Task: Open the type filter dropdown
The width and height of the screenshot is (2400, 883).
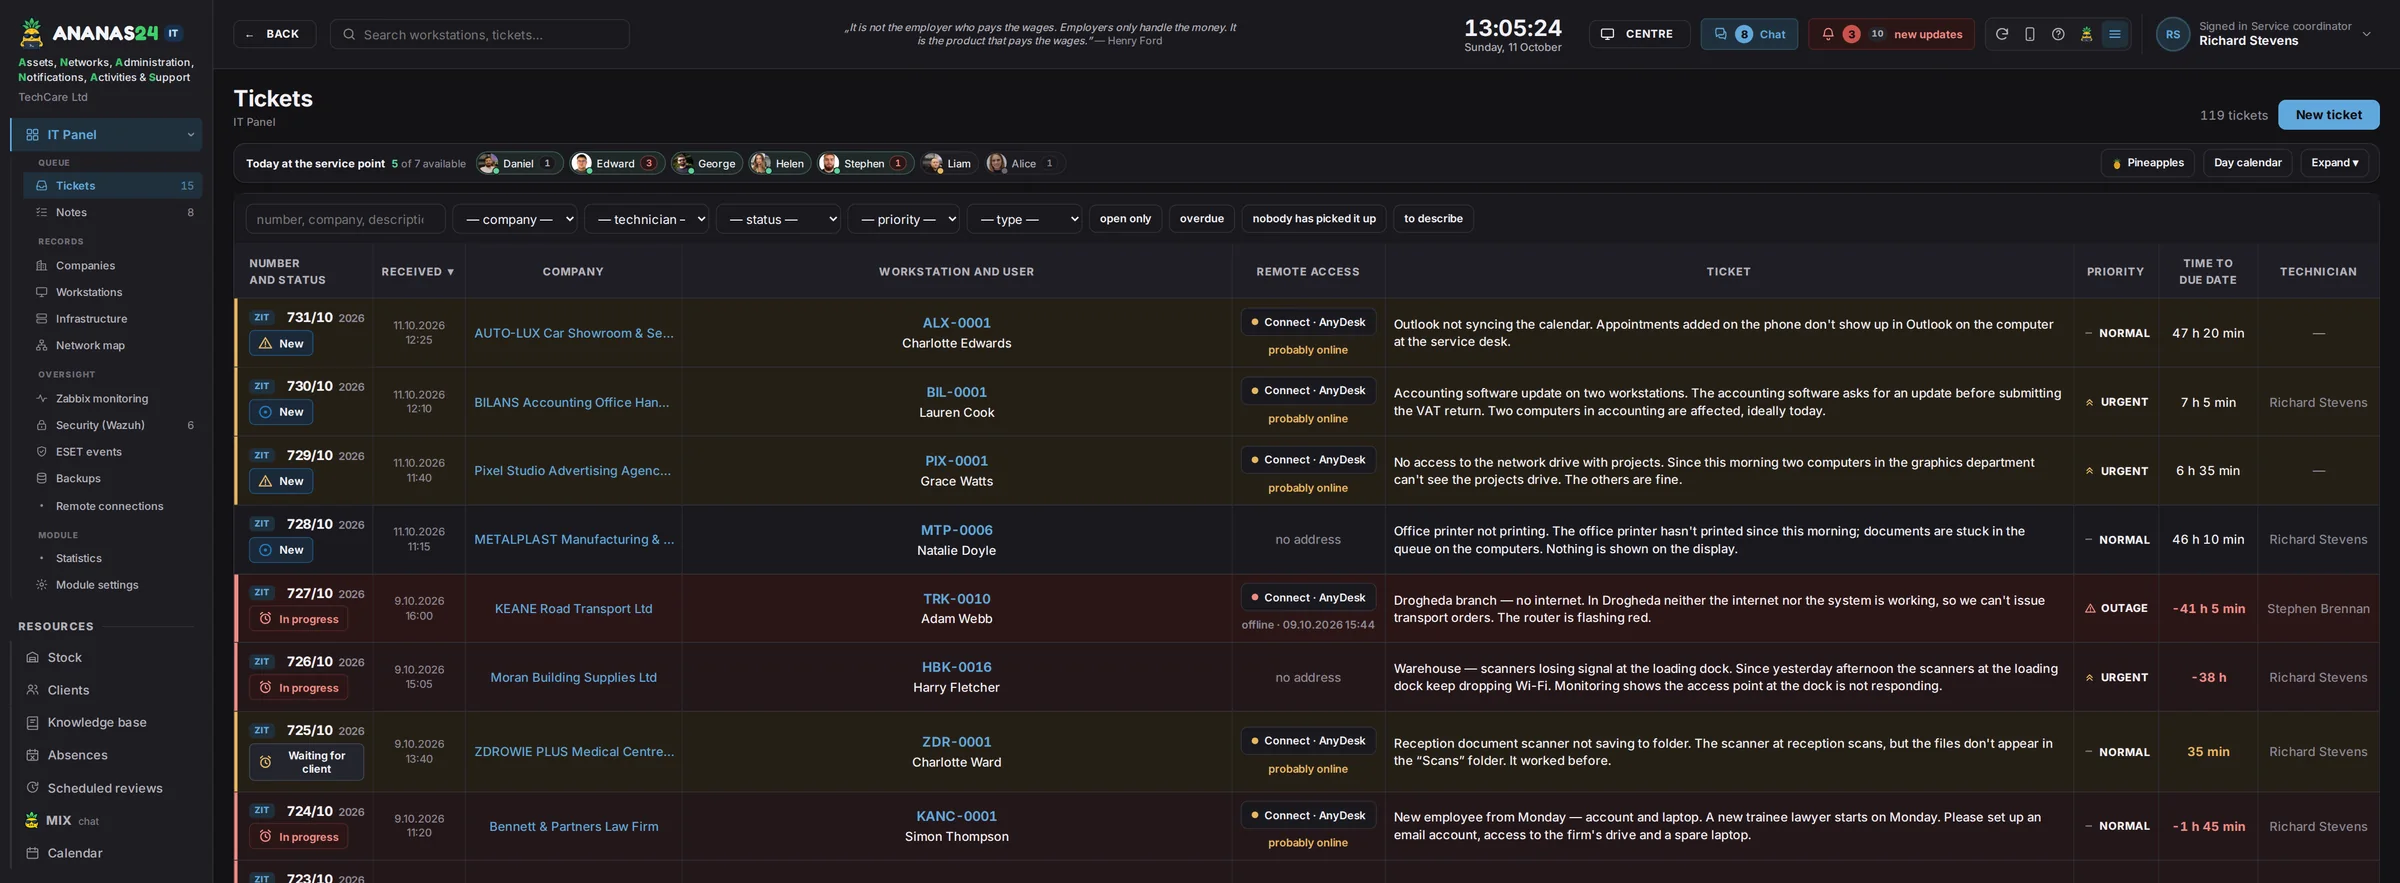Action: pos(1024,219)
